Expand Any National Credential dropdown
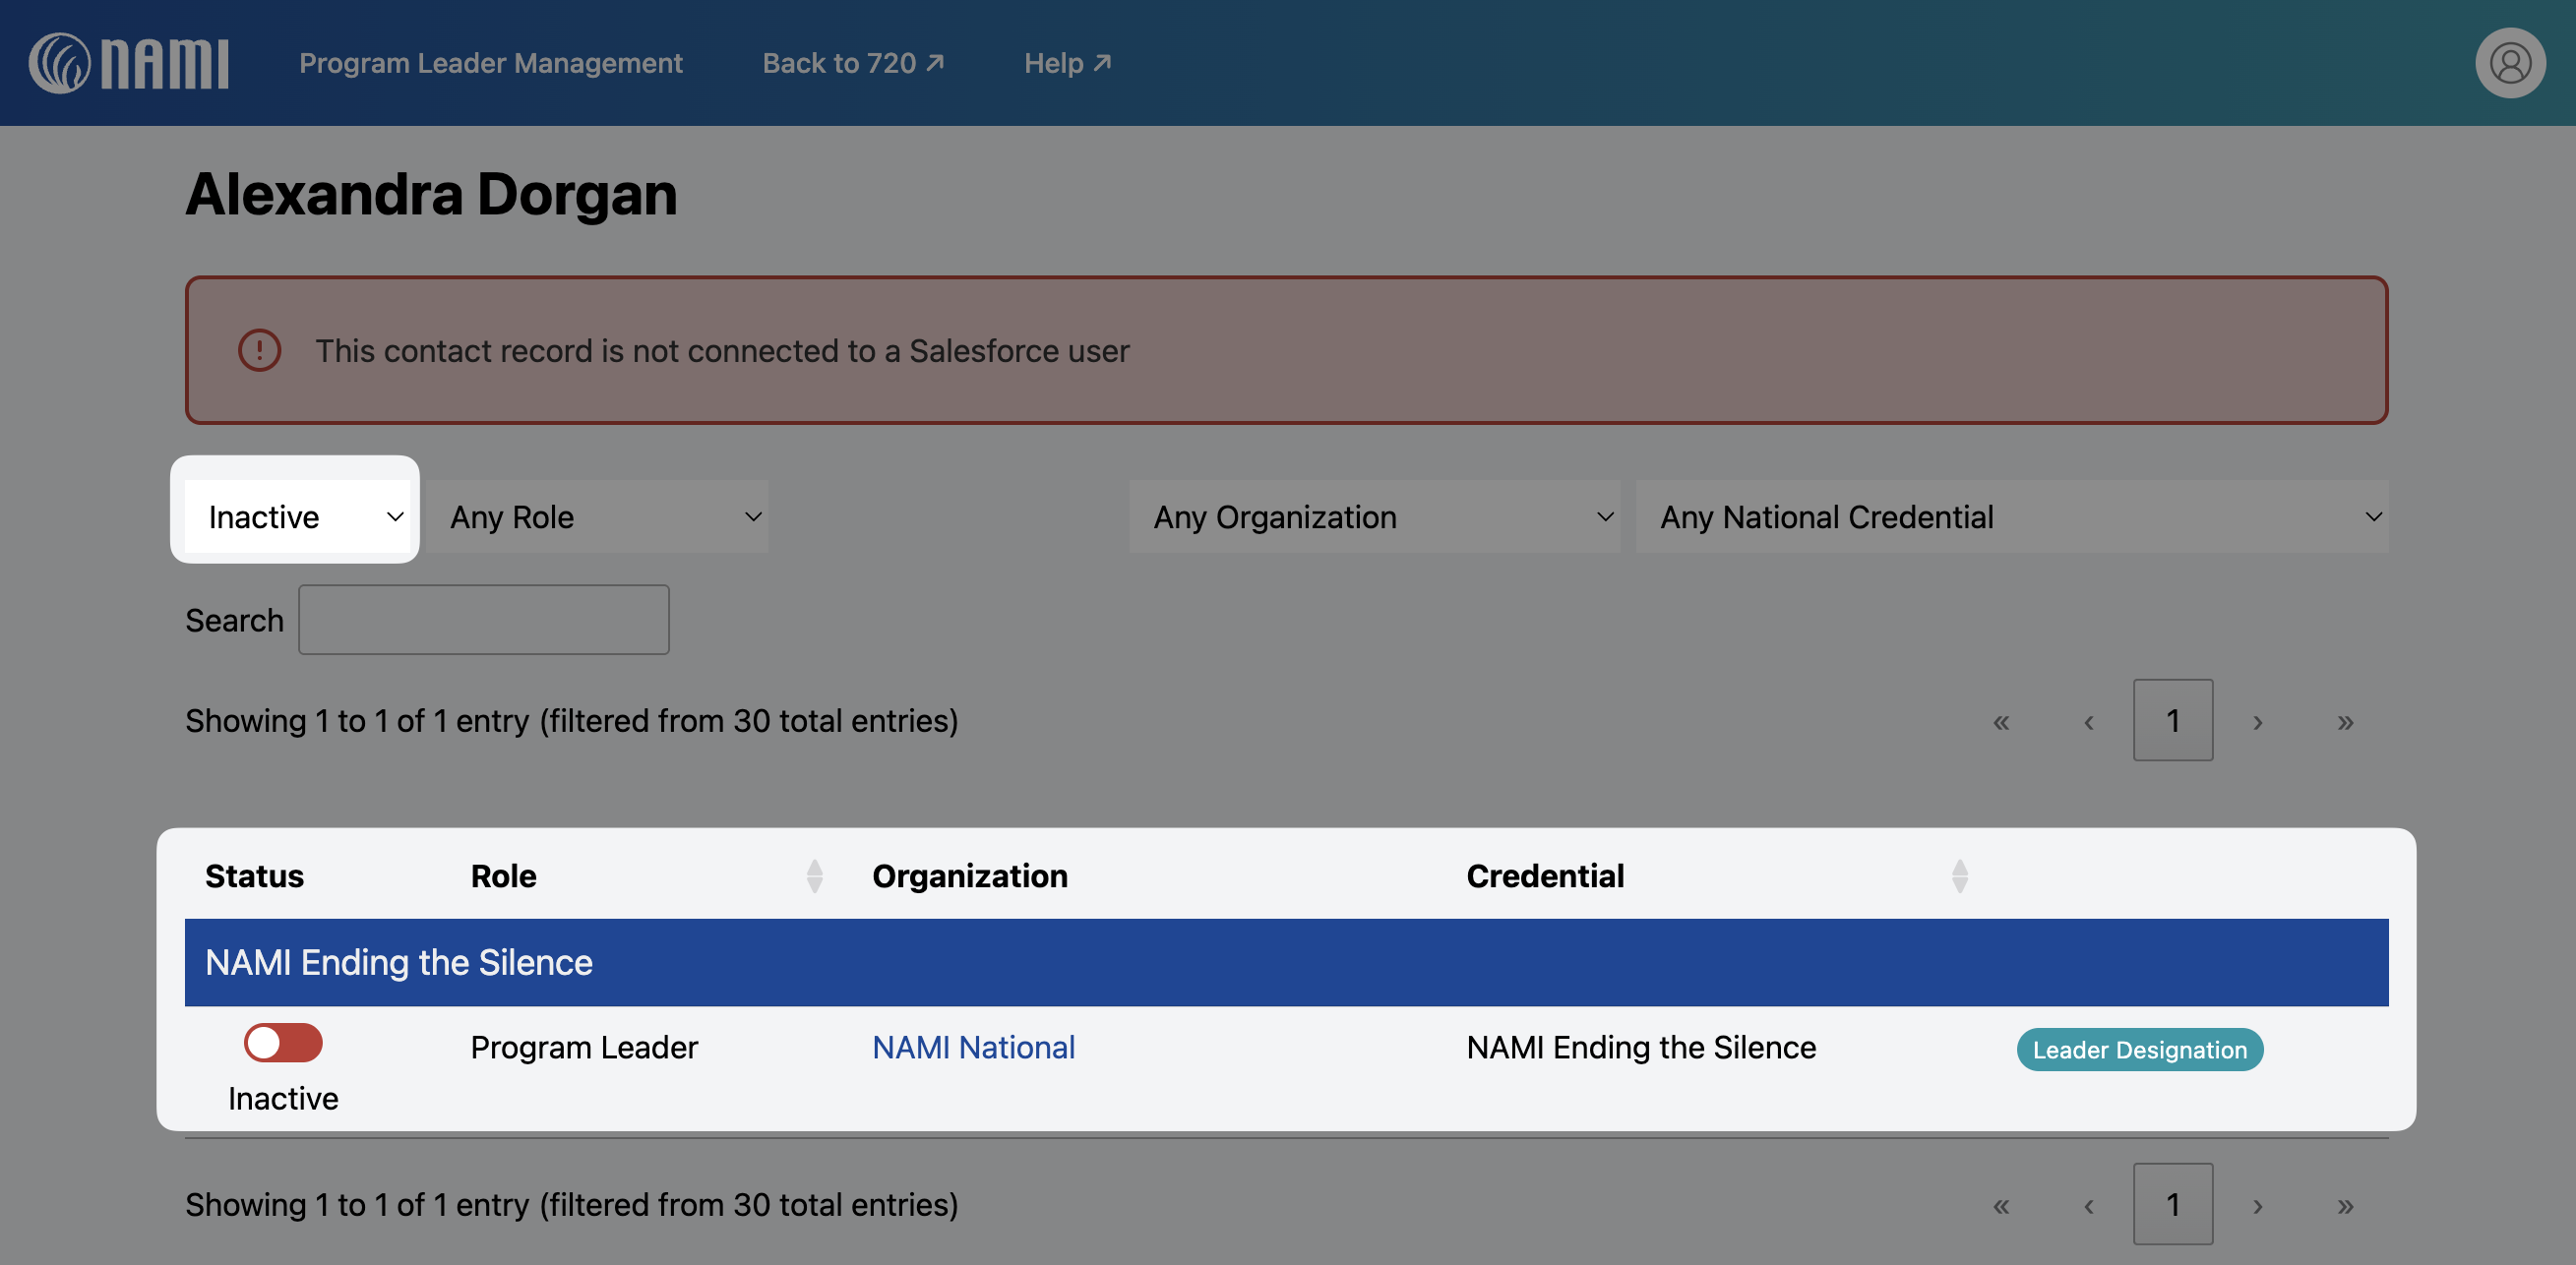2576x1265 pixels. point(2011,517)
